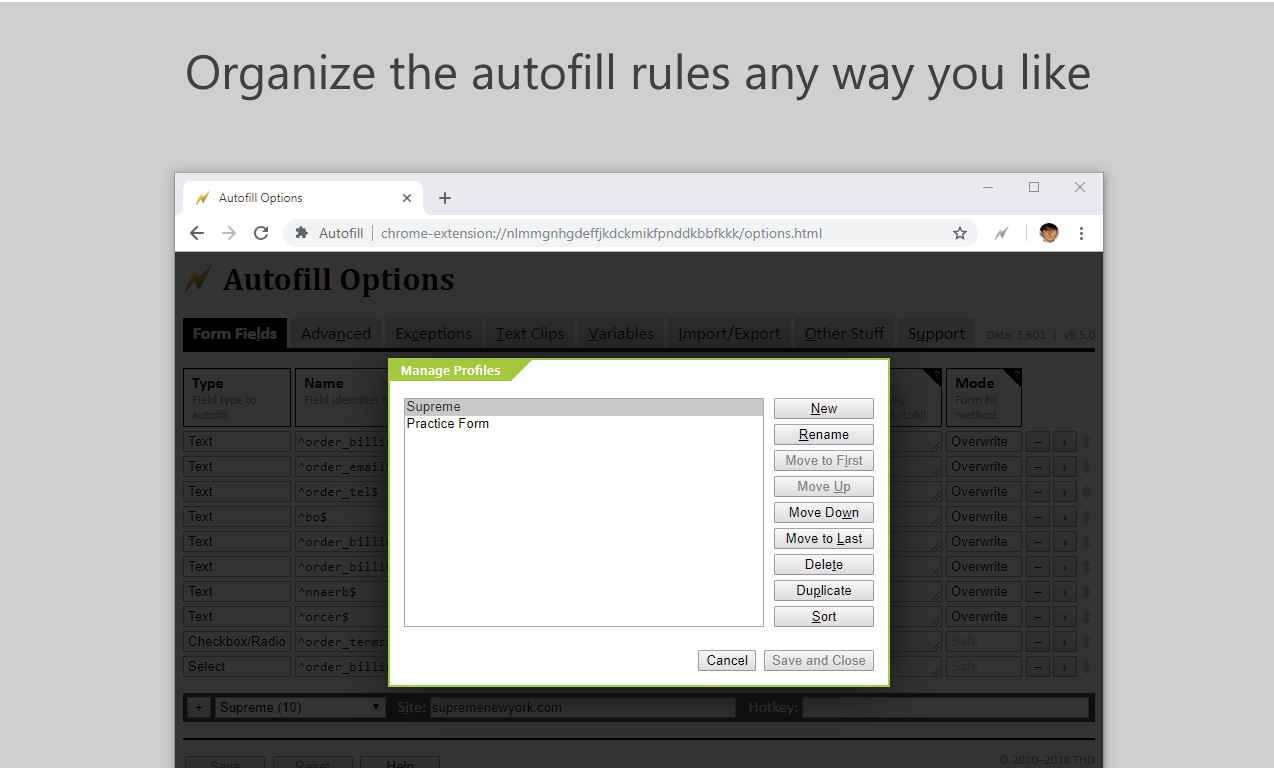Open the Supreme (10) profile dropdown
This screenshot has width=1274, height=768.
[300, 707]
